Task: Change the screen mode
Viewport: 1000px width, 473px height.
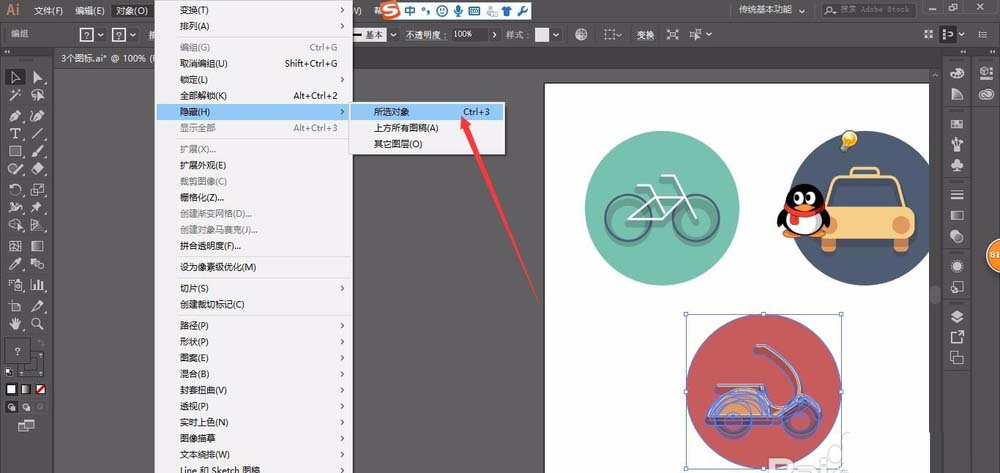Action: [x=26, y=426]
